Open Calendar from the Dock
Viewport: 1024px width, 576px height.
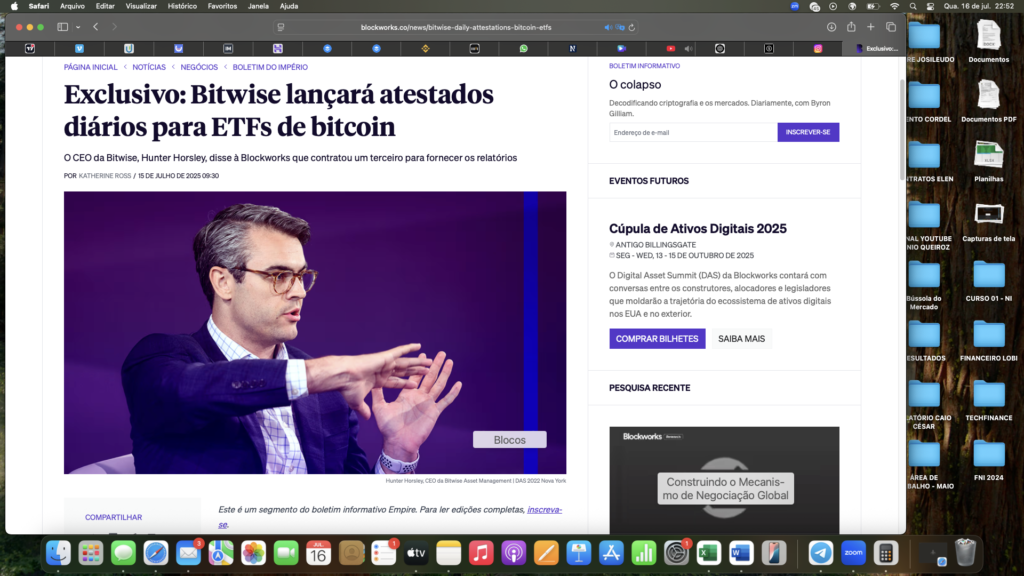click(x=318, y=553)
